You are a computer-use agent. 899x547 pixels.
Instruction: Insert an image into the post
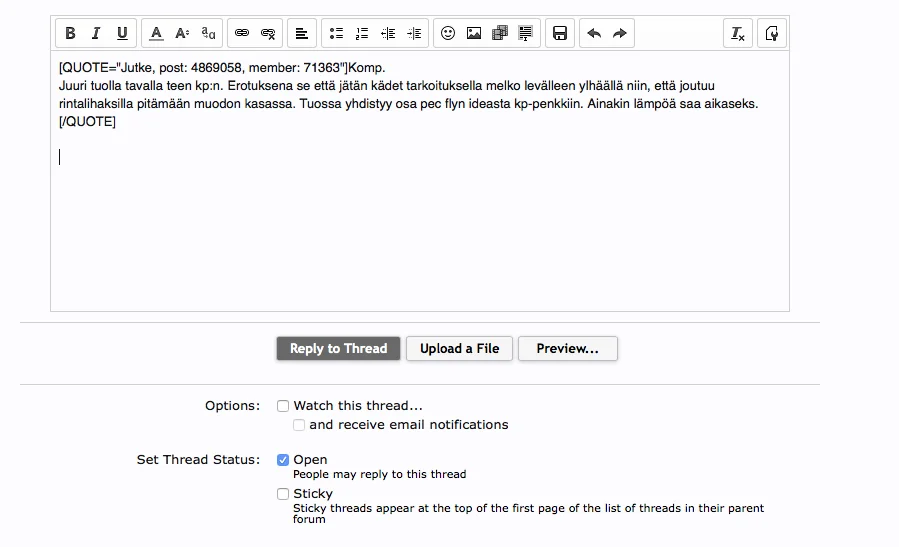click(474, 33)
